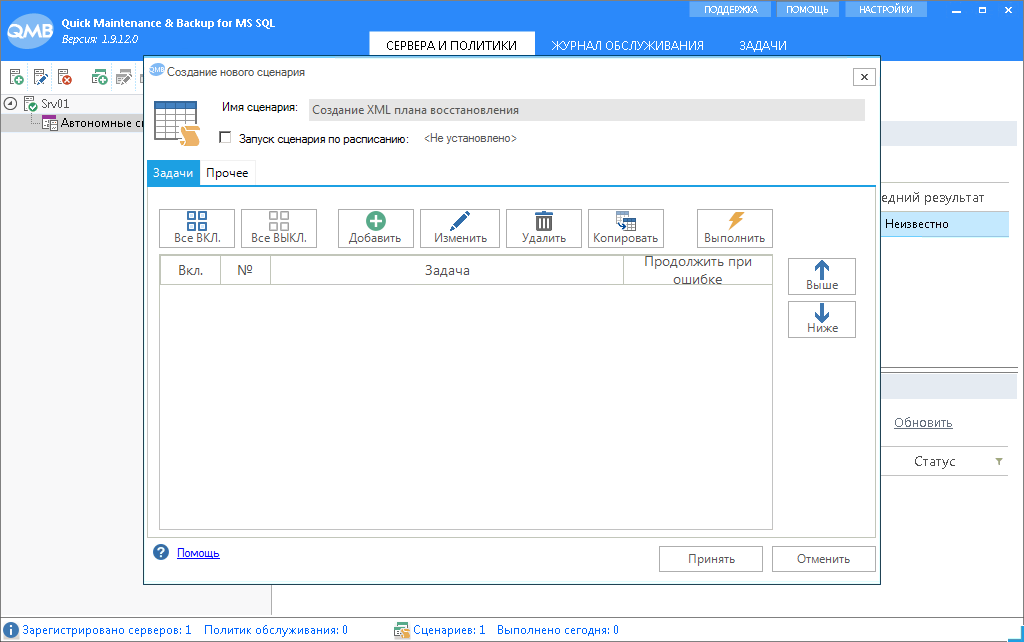
Task: Click the add policy toolbar icon
Action: pos(99,78)
